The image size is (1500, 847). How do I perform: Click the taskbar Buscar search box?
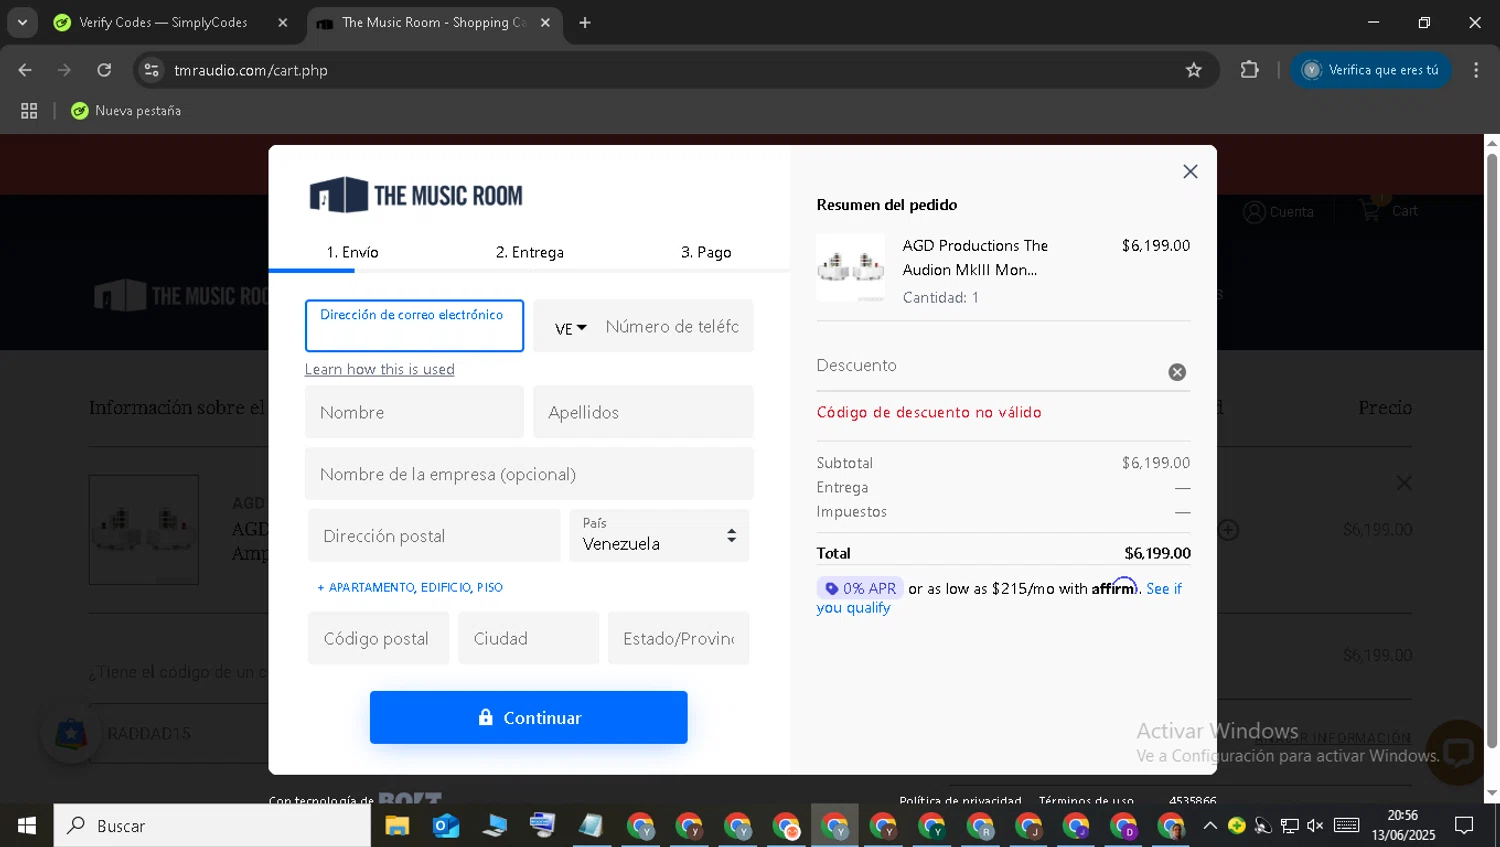(212, 826)
